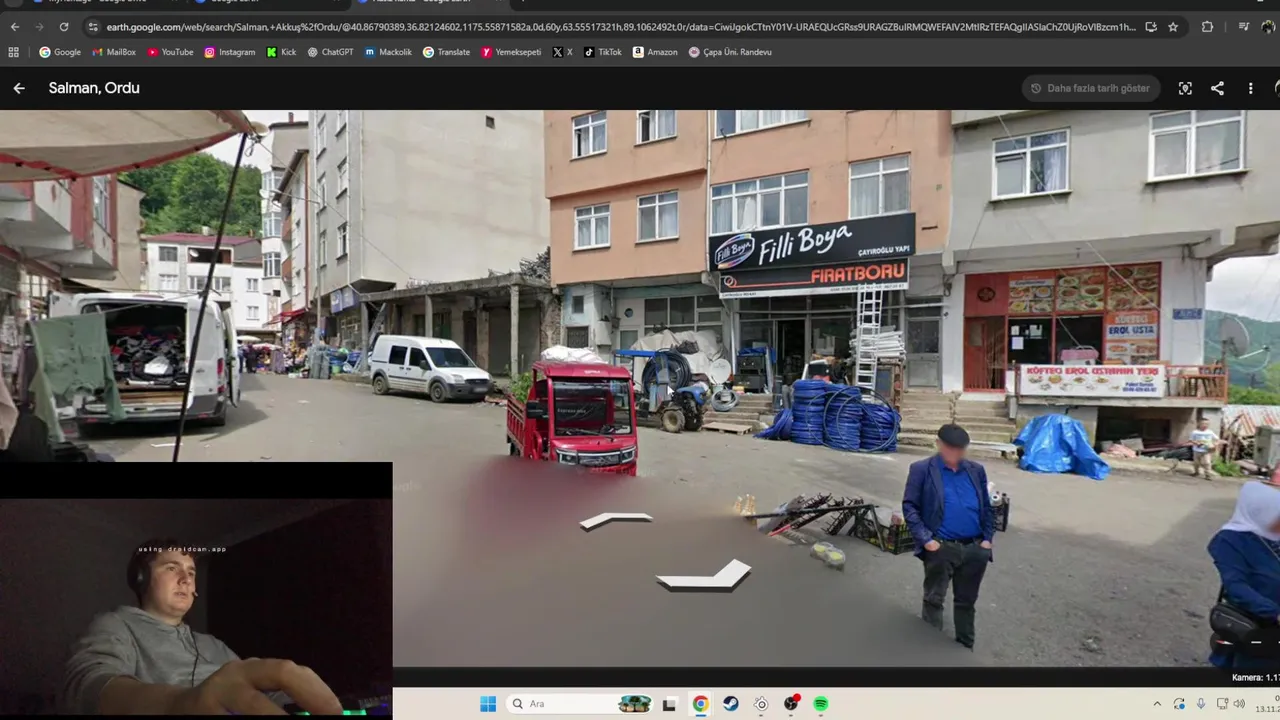This screenshot has width=1280, height=720.
Task: Click the Windows Start button
Action: click(488, 704)
